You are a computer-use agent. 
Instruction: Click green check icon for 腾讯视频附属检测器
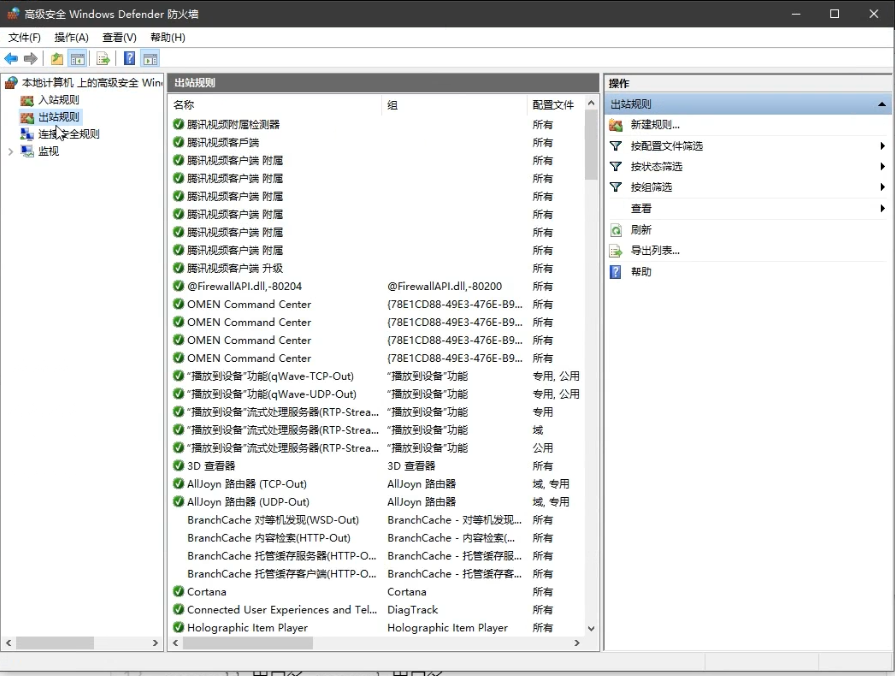tap(179, 124)
